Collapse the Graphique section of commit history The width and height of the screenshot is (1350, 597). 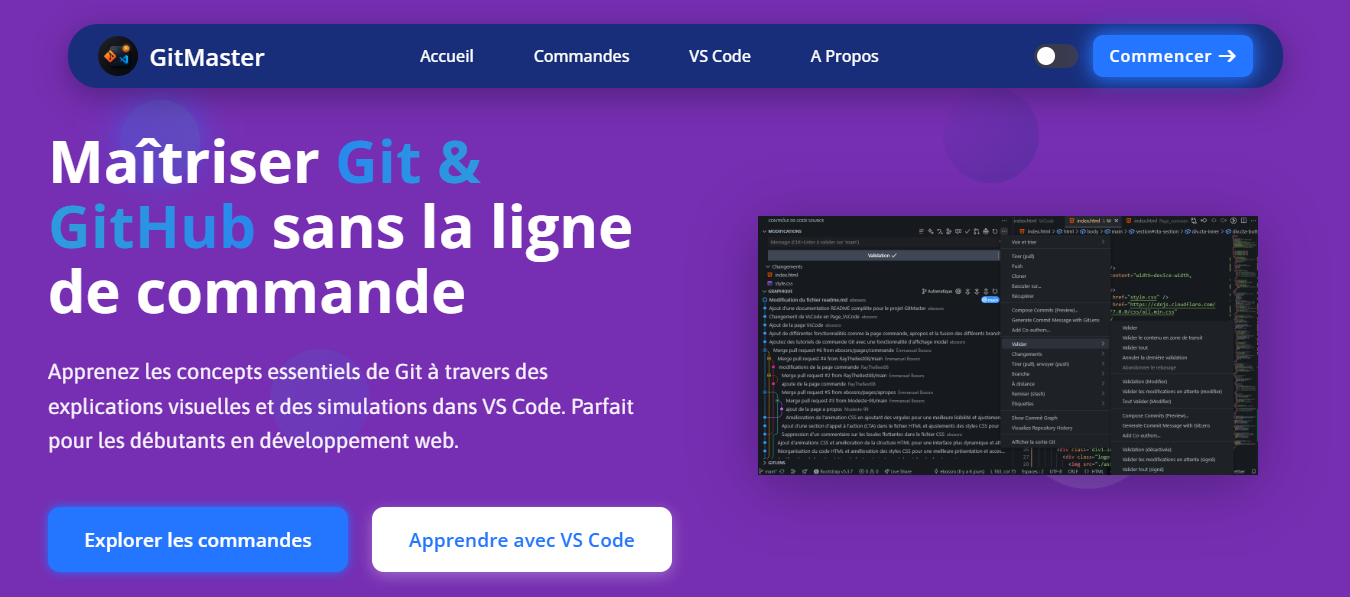point(765,291)
